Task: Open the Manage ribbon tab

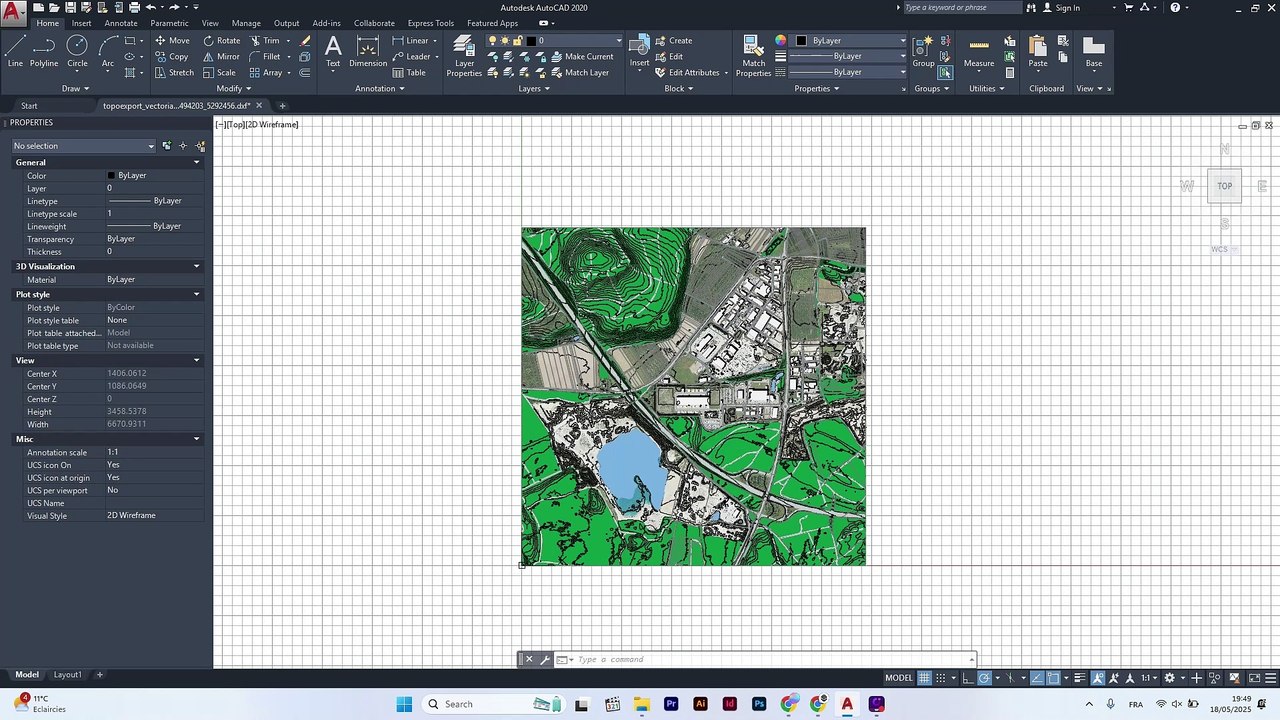Action: point(246,23)
